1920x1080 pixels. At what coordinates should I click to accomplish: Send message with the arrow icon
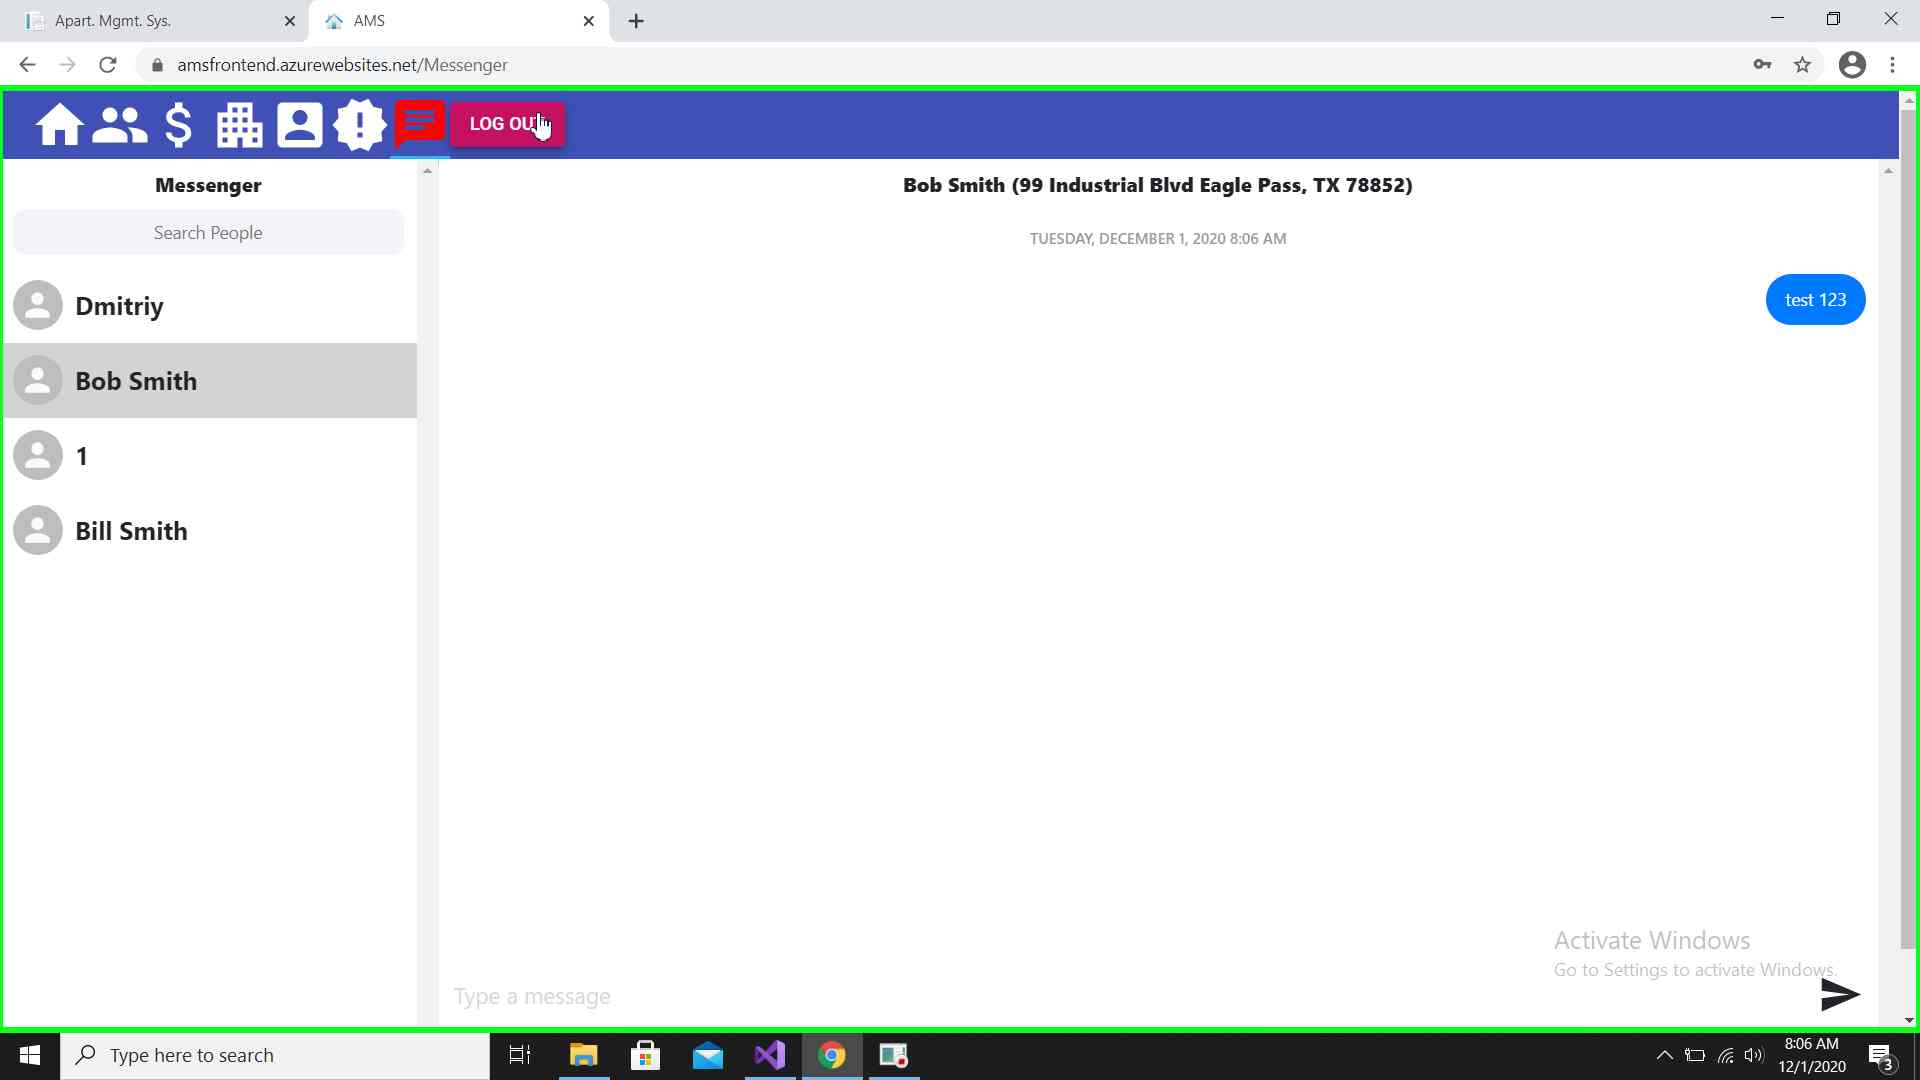coord(1840,995)
